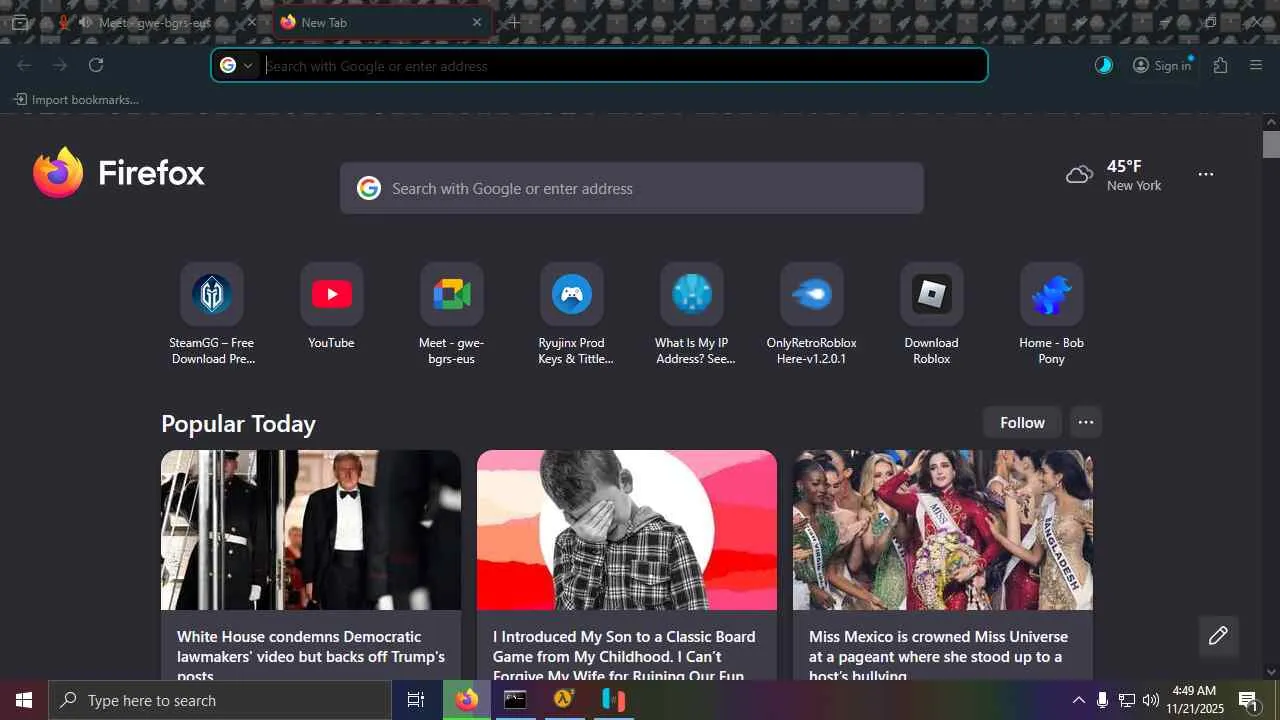Viewport: 1280px width, 720px height.
Task: Open the Extensions puzzle-piece menu
Action: click(x=1220, y=65)
